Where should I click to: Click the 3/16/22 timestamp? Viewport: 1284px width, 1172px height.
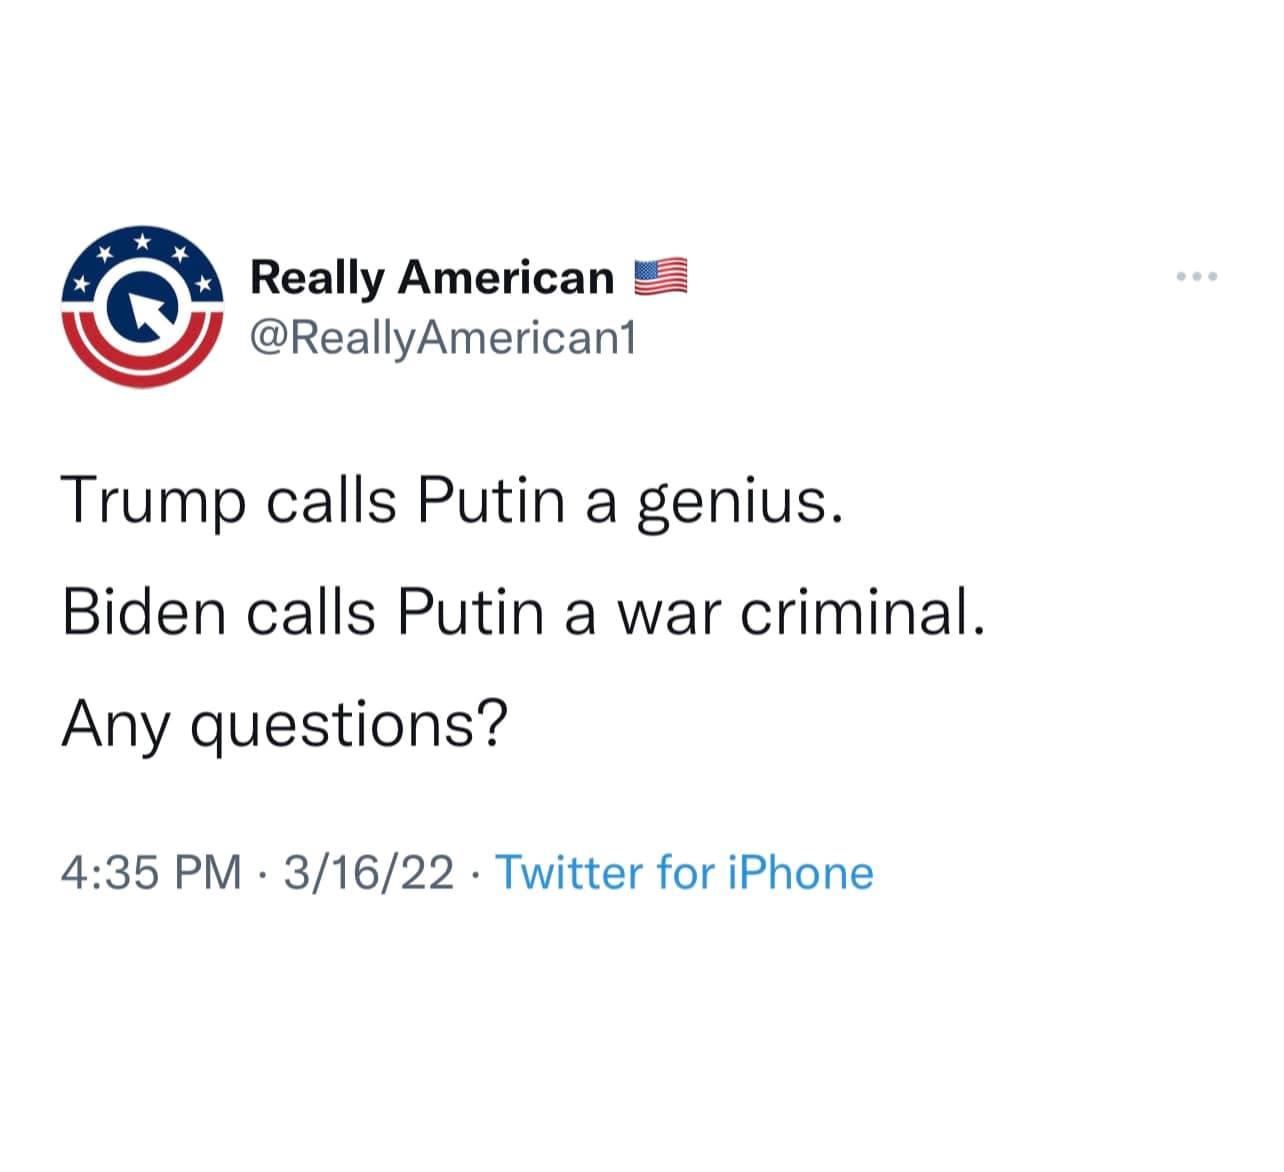pyautogui.click(x=371, y=873)
